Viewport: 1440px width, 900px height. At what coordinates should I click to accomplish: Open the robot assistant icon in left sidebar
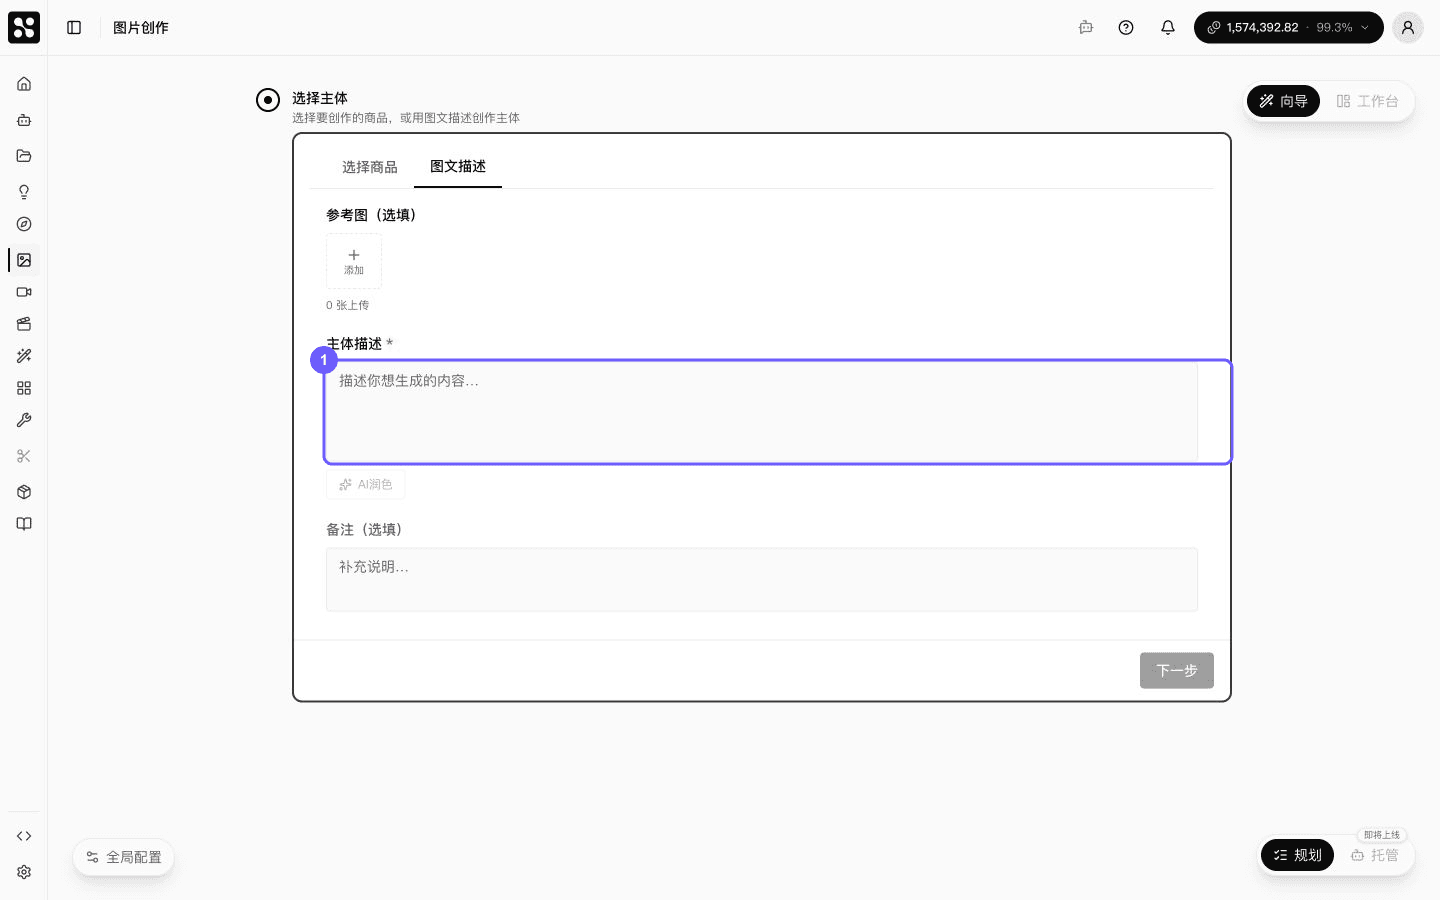coord(24,120)
